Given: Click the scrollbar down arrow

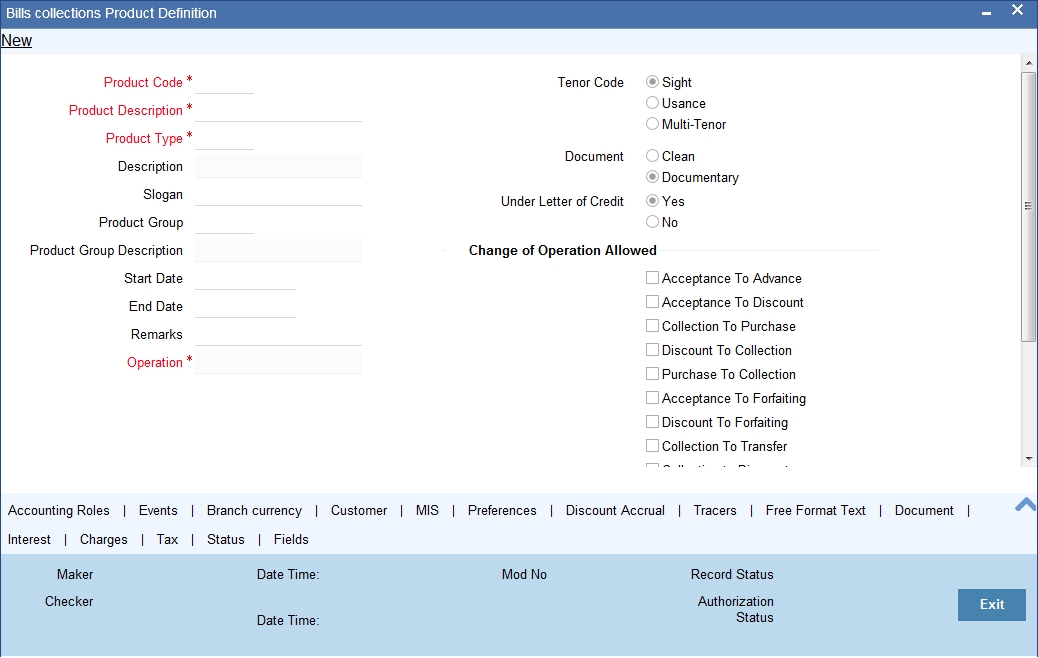Looking at the screenshot, I should [x=1028, y=458].
